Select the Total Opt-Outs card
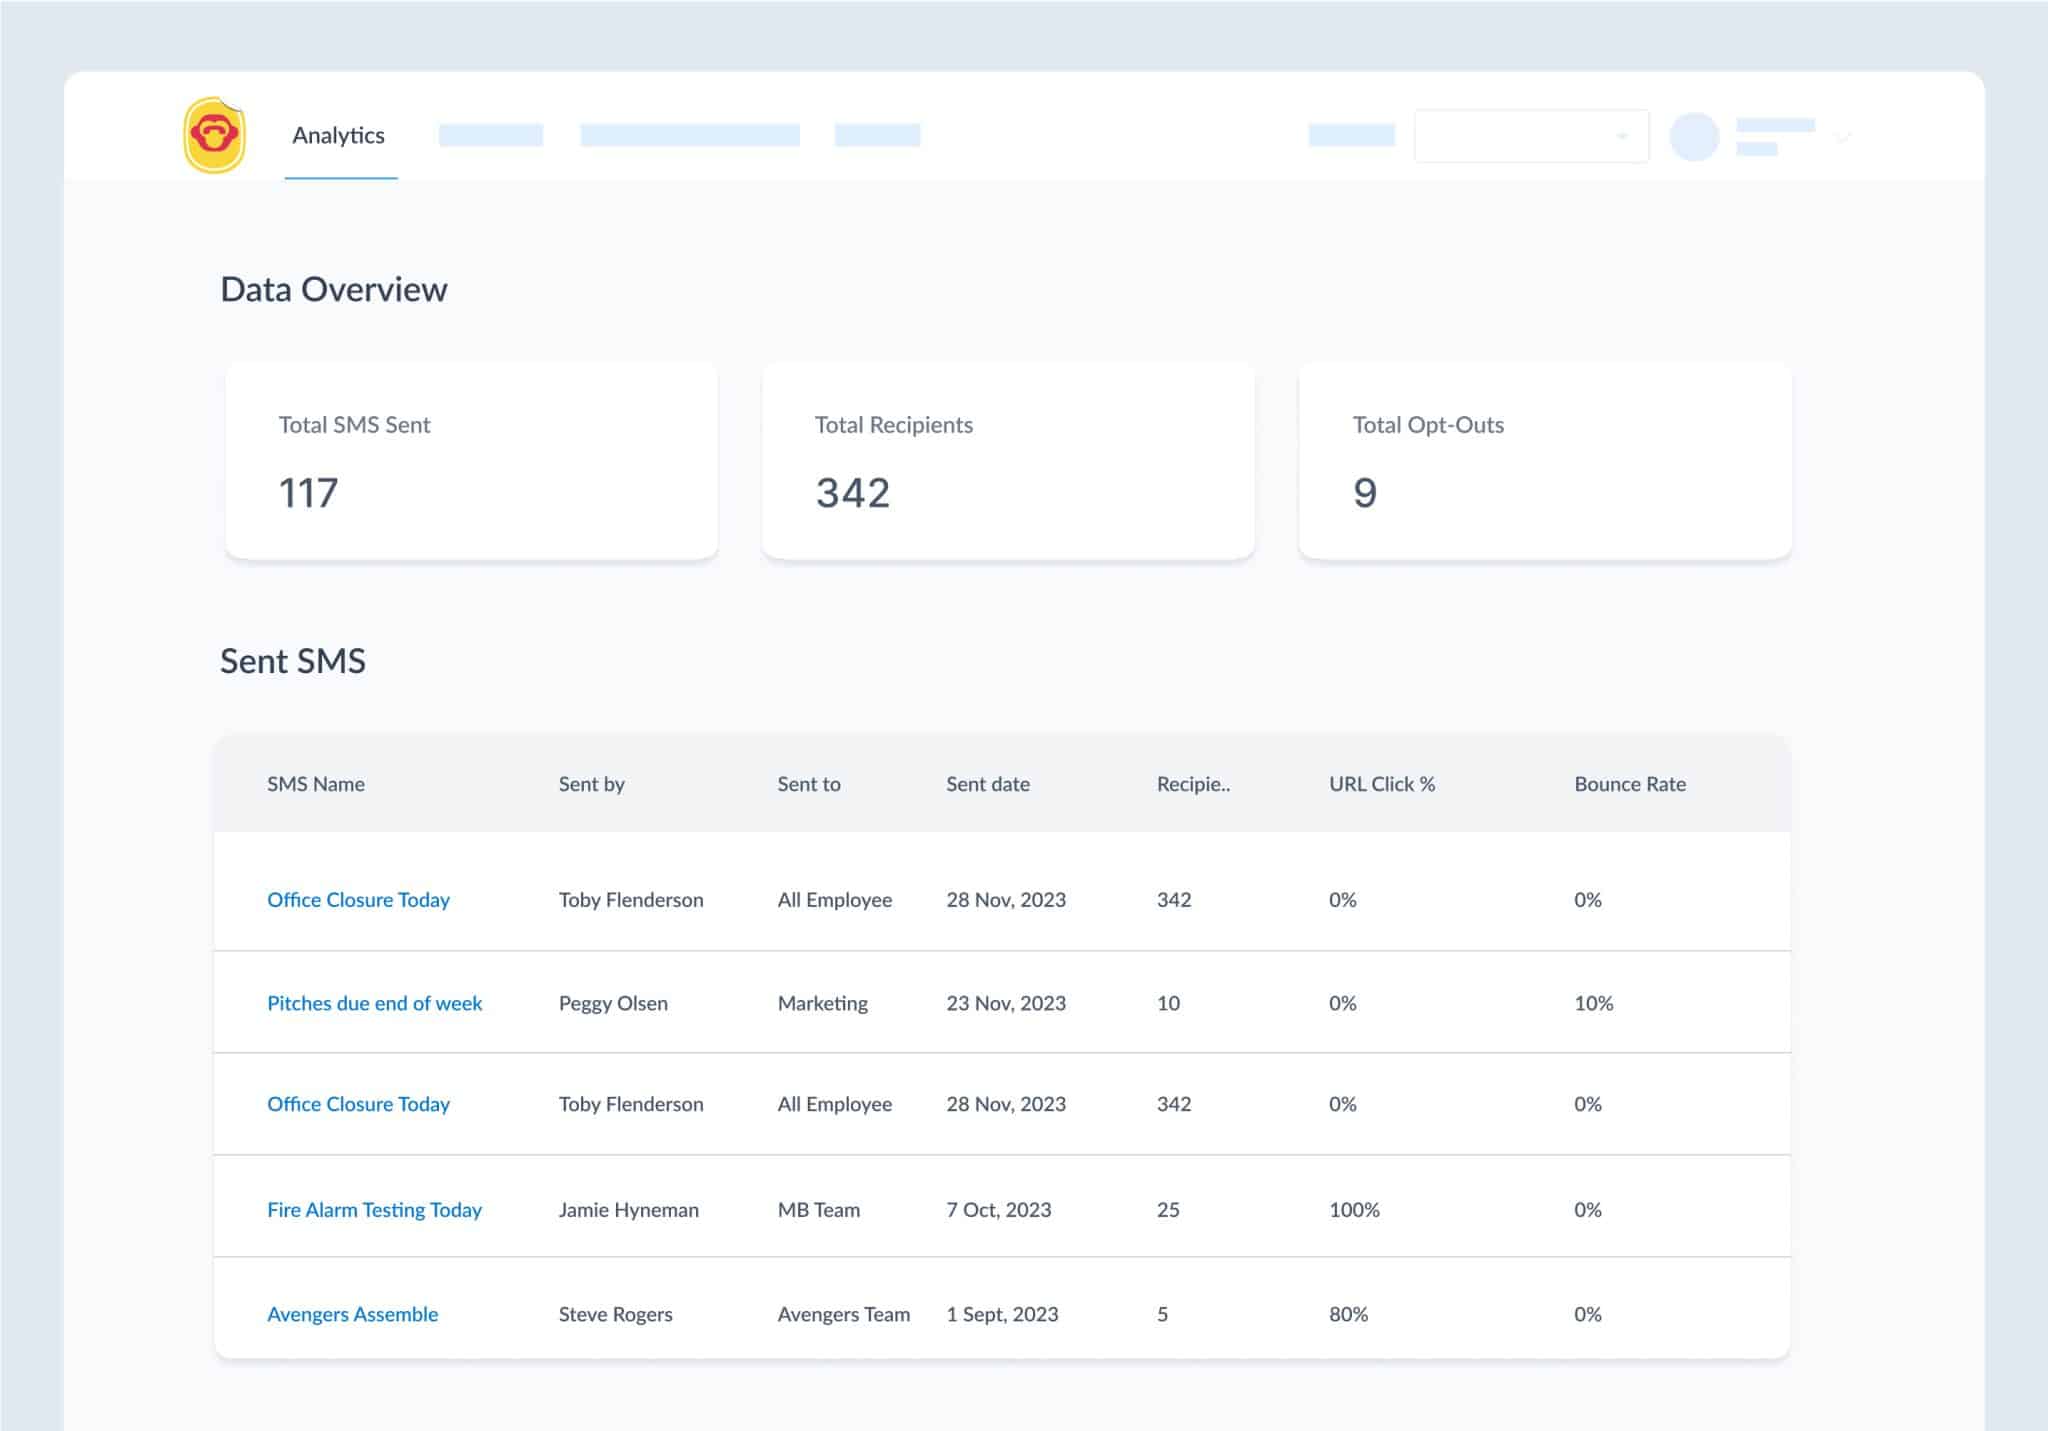The width and height of the screenshot is (2048, 1431). [x=1544, y=461]
